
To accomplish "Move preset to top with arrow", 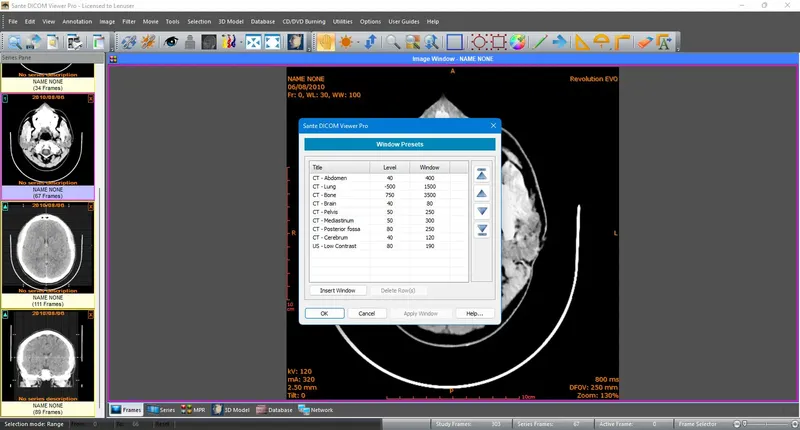I will [x=482, y=174].
